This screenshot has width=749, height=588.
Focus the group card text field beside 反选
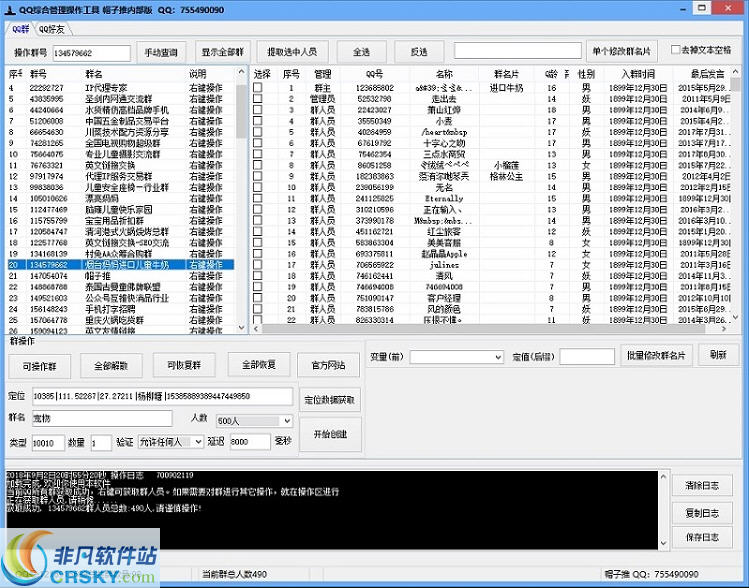[518, 51]
